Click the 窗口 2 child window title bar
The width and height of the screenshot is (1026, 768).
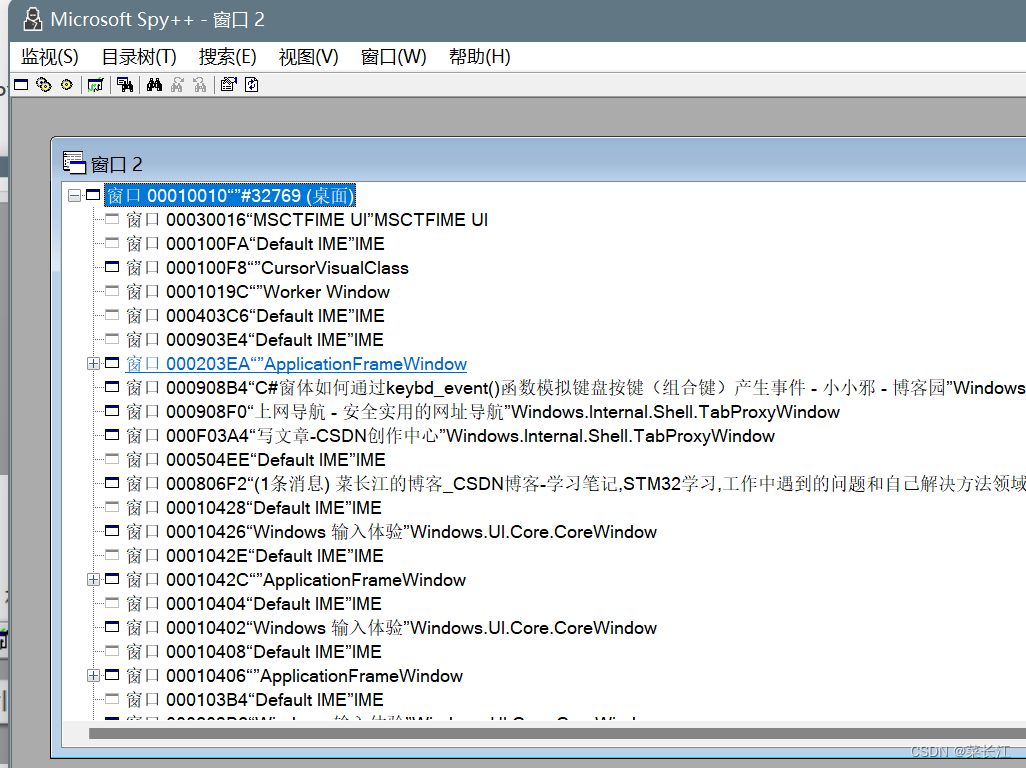(x=539, y=162)
